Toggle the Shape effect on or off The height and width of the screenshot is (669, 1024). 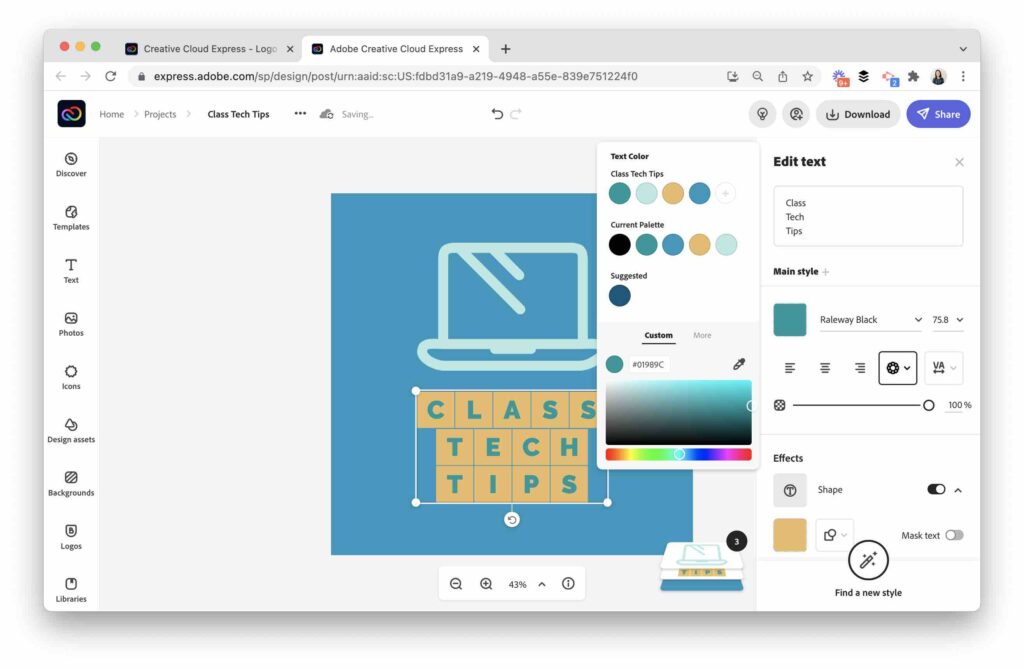coord(936,489)
